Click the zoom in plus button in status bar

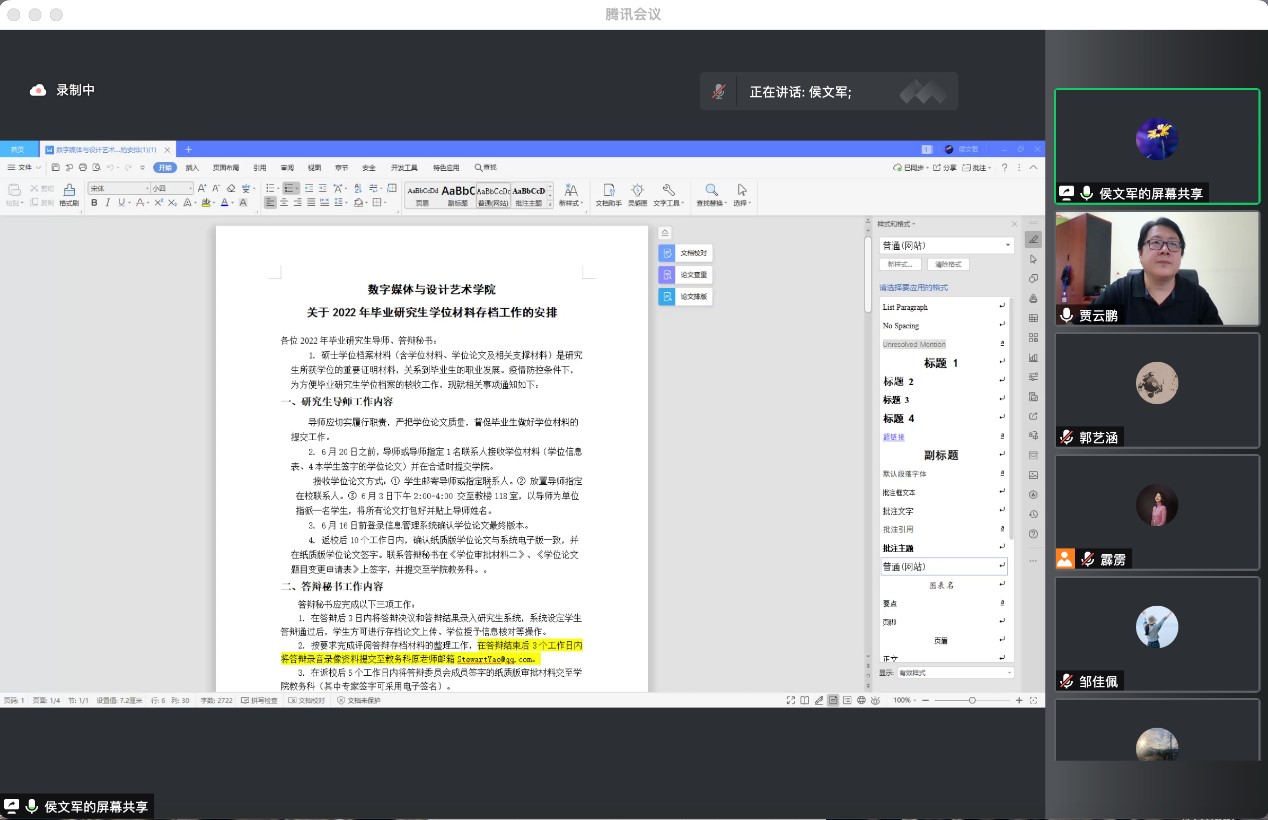click(1019, 699)
